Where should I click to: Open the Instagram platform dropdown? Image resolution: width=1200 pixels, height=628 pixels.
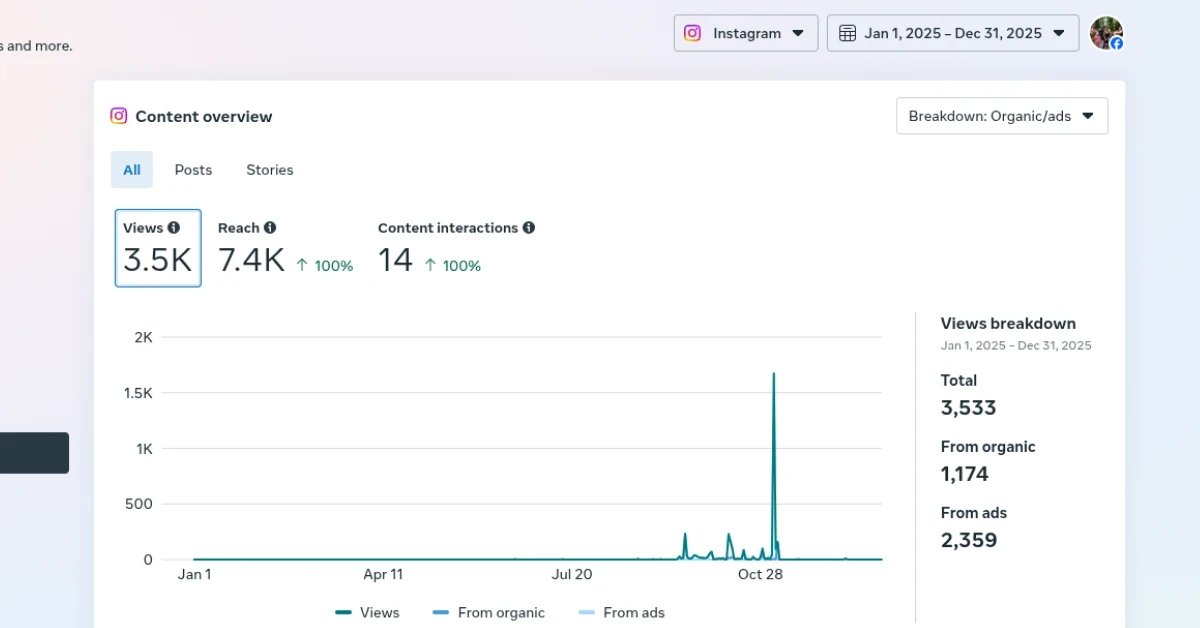pos(746,33)
